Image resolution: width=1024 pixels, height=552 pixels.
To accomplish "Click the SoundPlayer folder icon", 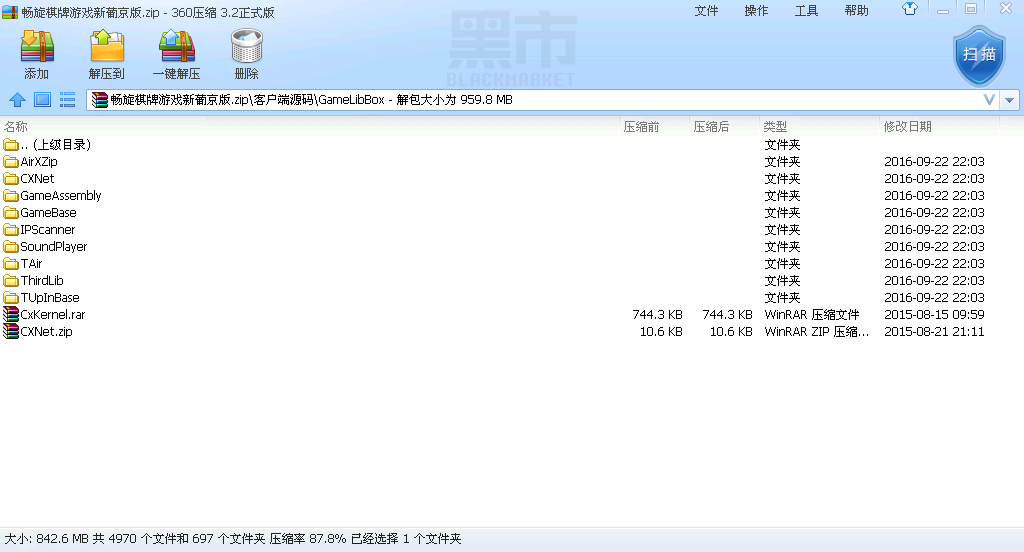I will point(10,246).
